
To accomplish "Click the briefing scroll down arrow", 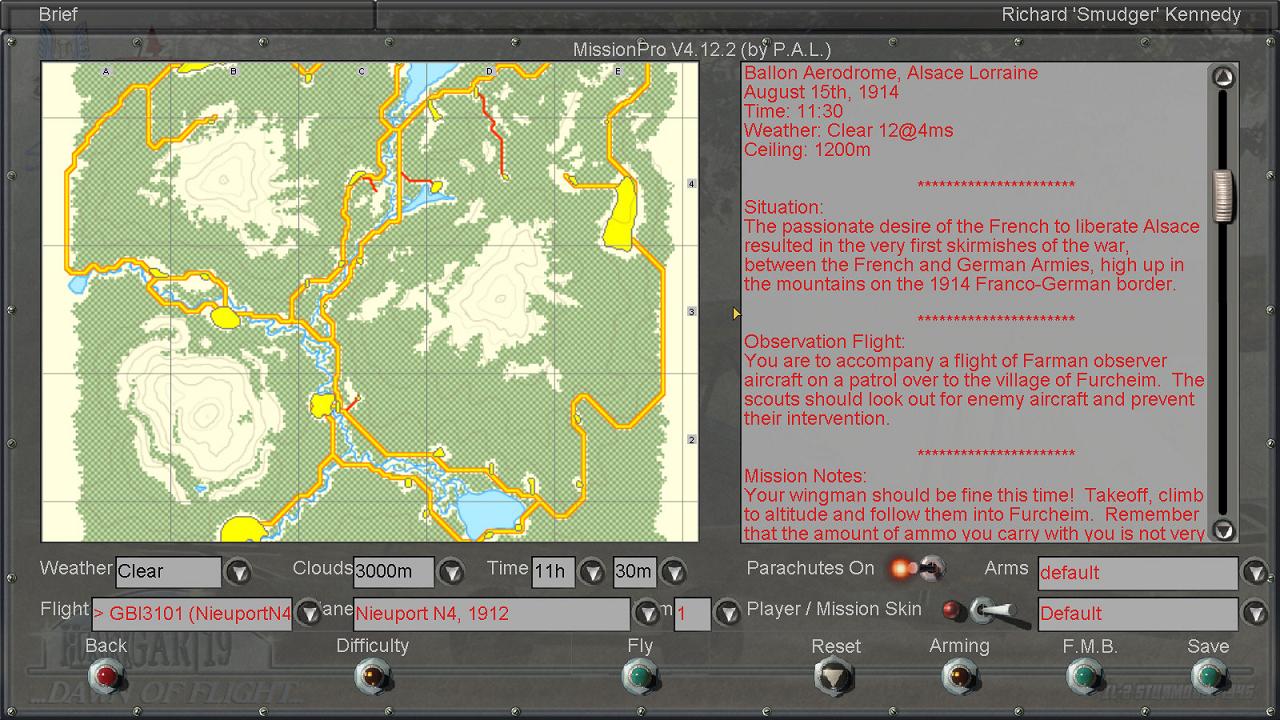I will pyautogui.click(x=1223, y=530).
